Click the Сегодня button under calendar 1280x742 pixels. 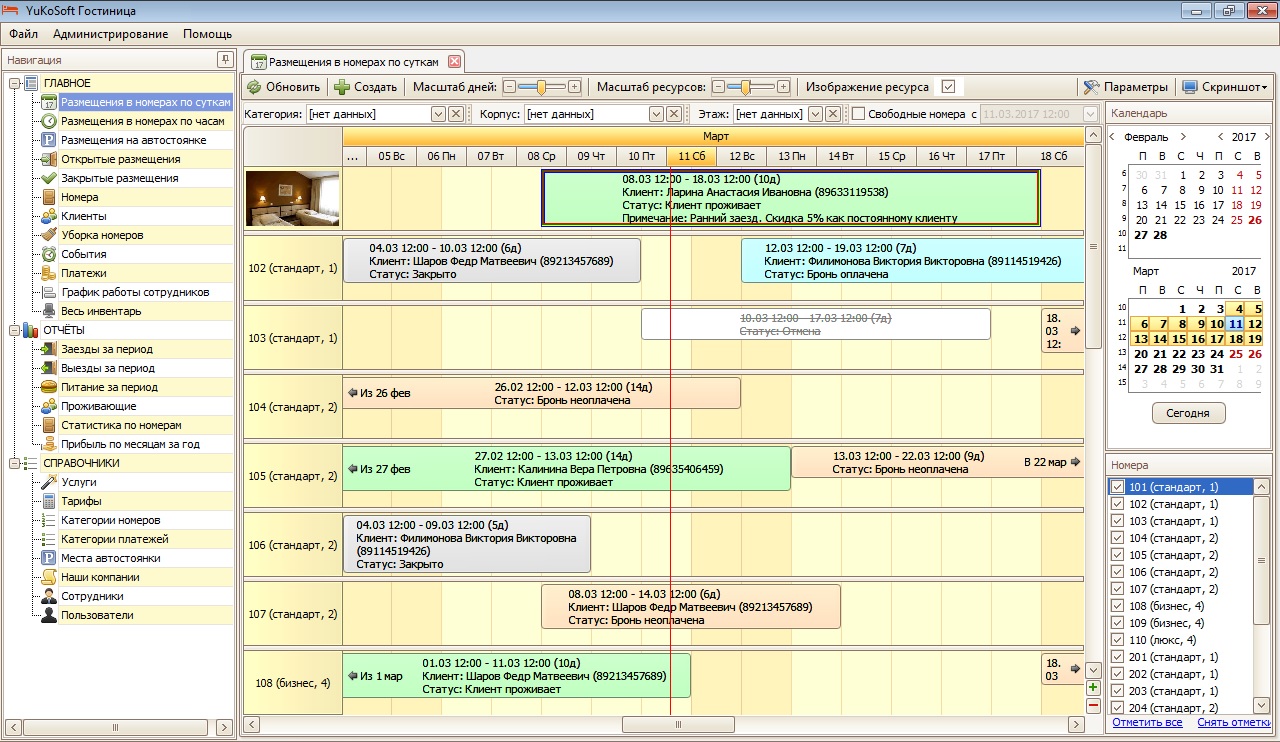pyautogui.click(x=1188, y=413)
